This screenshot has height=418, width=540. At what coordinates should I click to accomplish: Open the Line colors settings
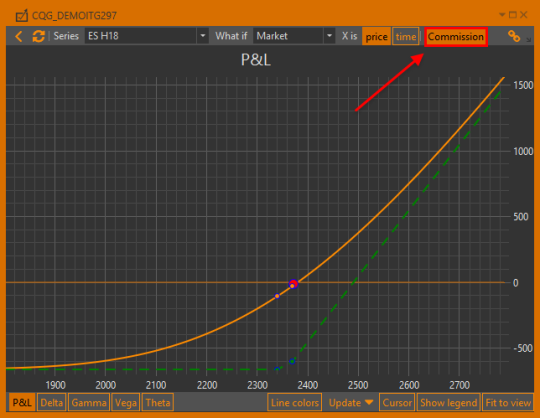(294, 403)
